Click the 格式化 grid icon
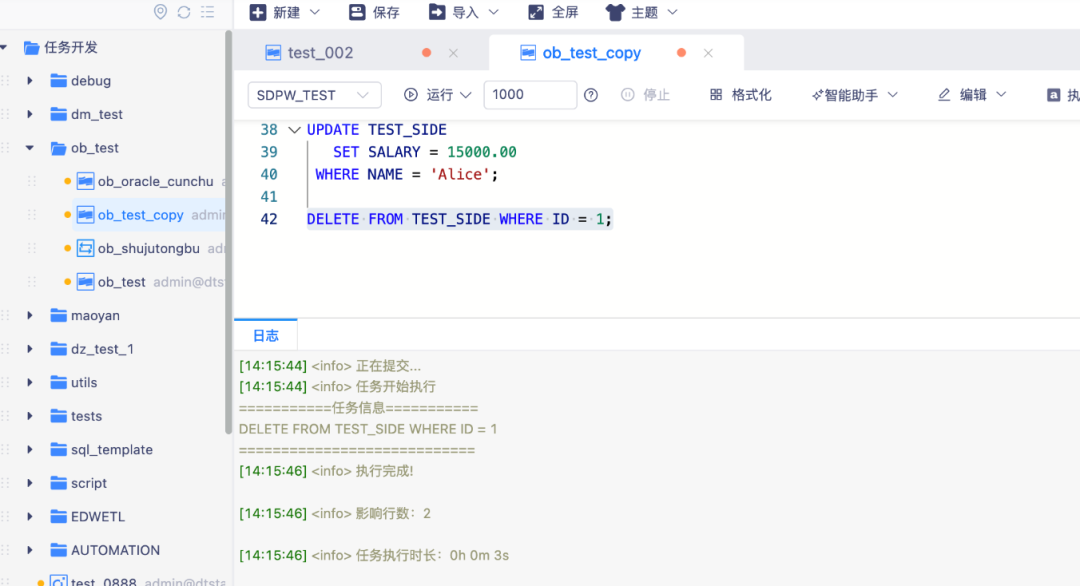 [716, 95]
